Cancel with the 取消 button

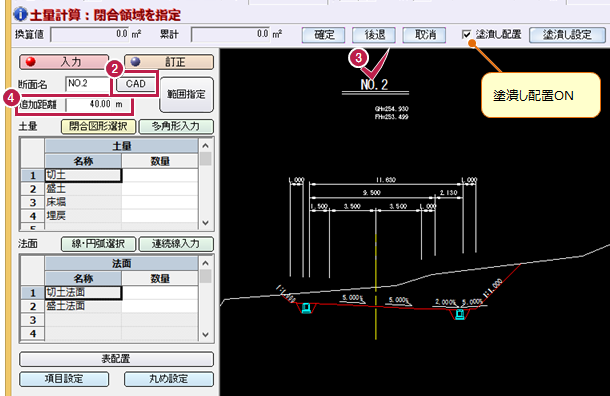point(424,35)
